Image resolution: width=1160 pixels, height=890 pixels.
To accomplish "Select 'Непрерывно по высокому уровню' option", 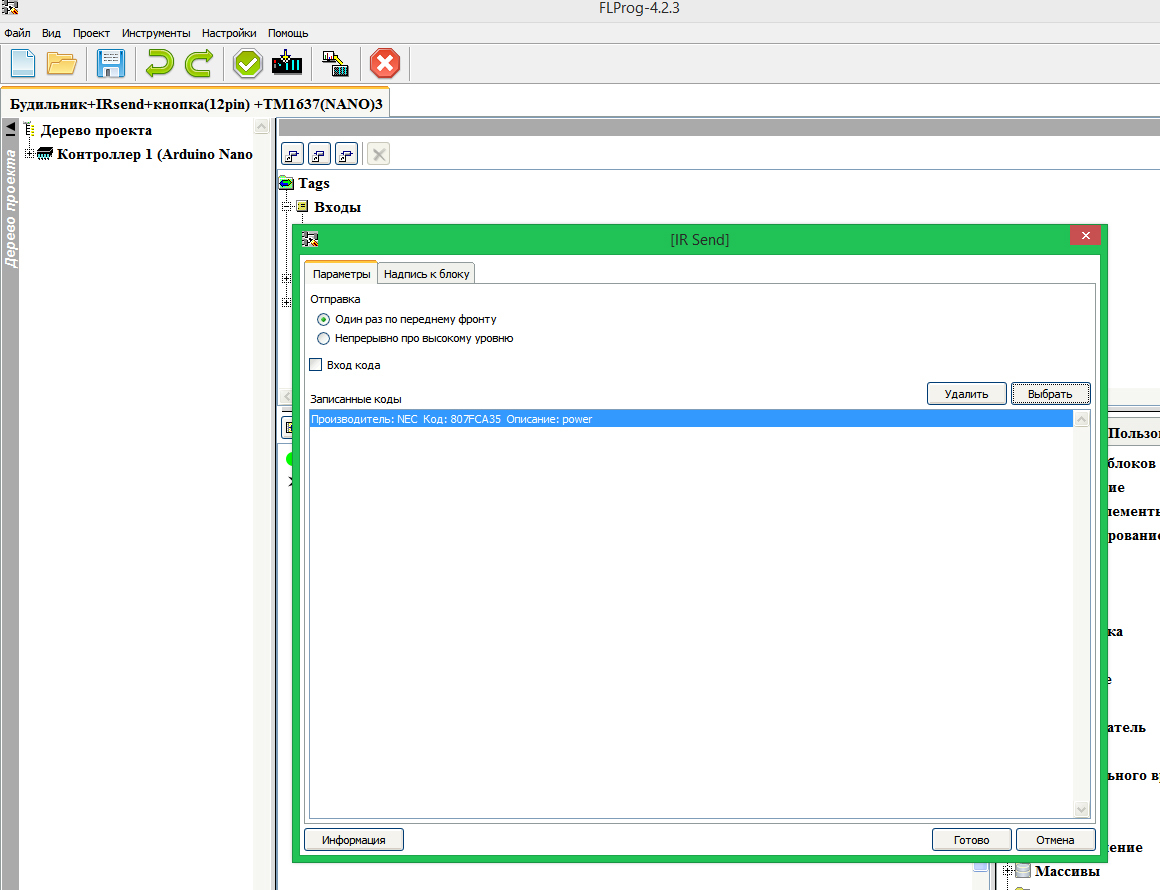I will (323, 338).
